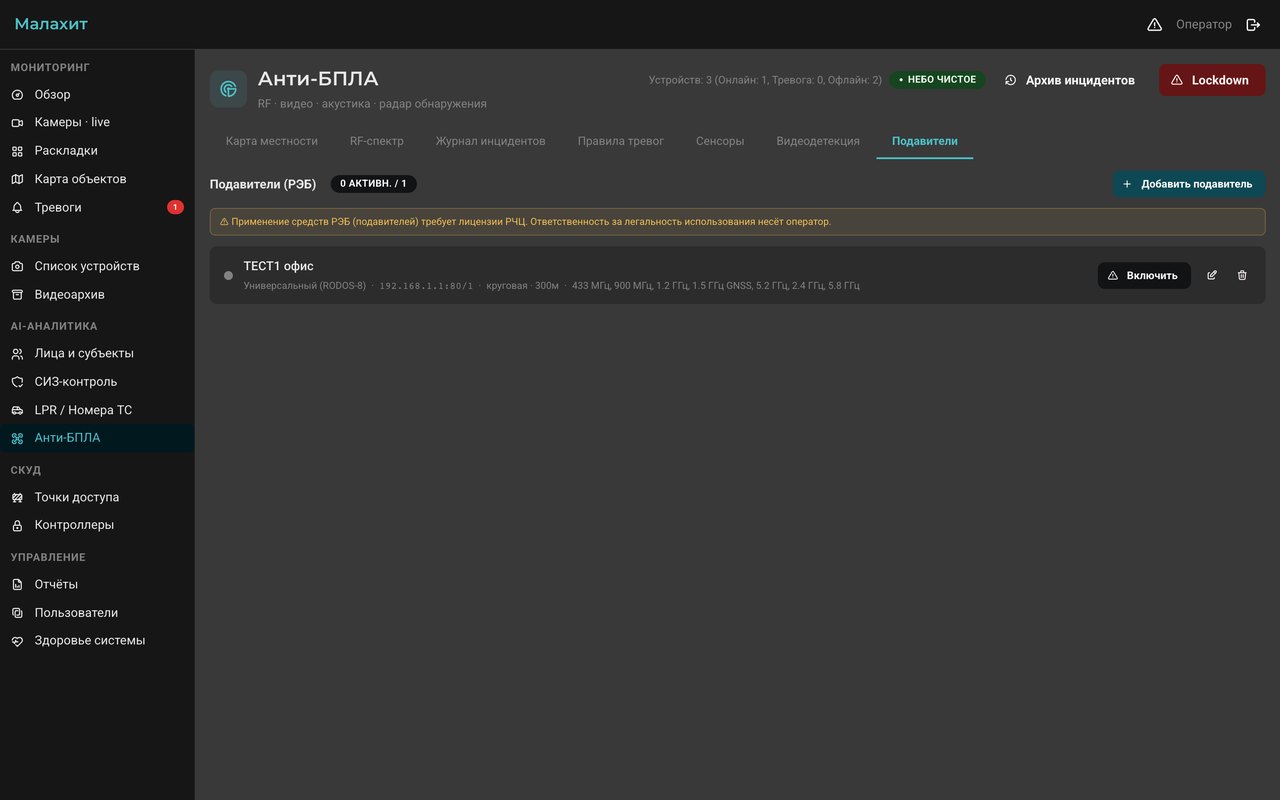1280x800 pixels.
Task: Select the Сенсоры tab
Action: 720,141
